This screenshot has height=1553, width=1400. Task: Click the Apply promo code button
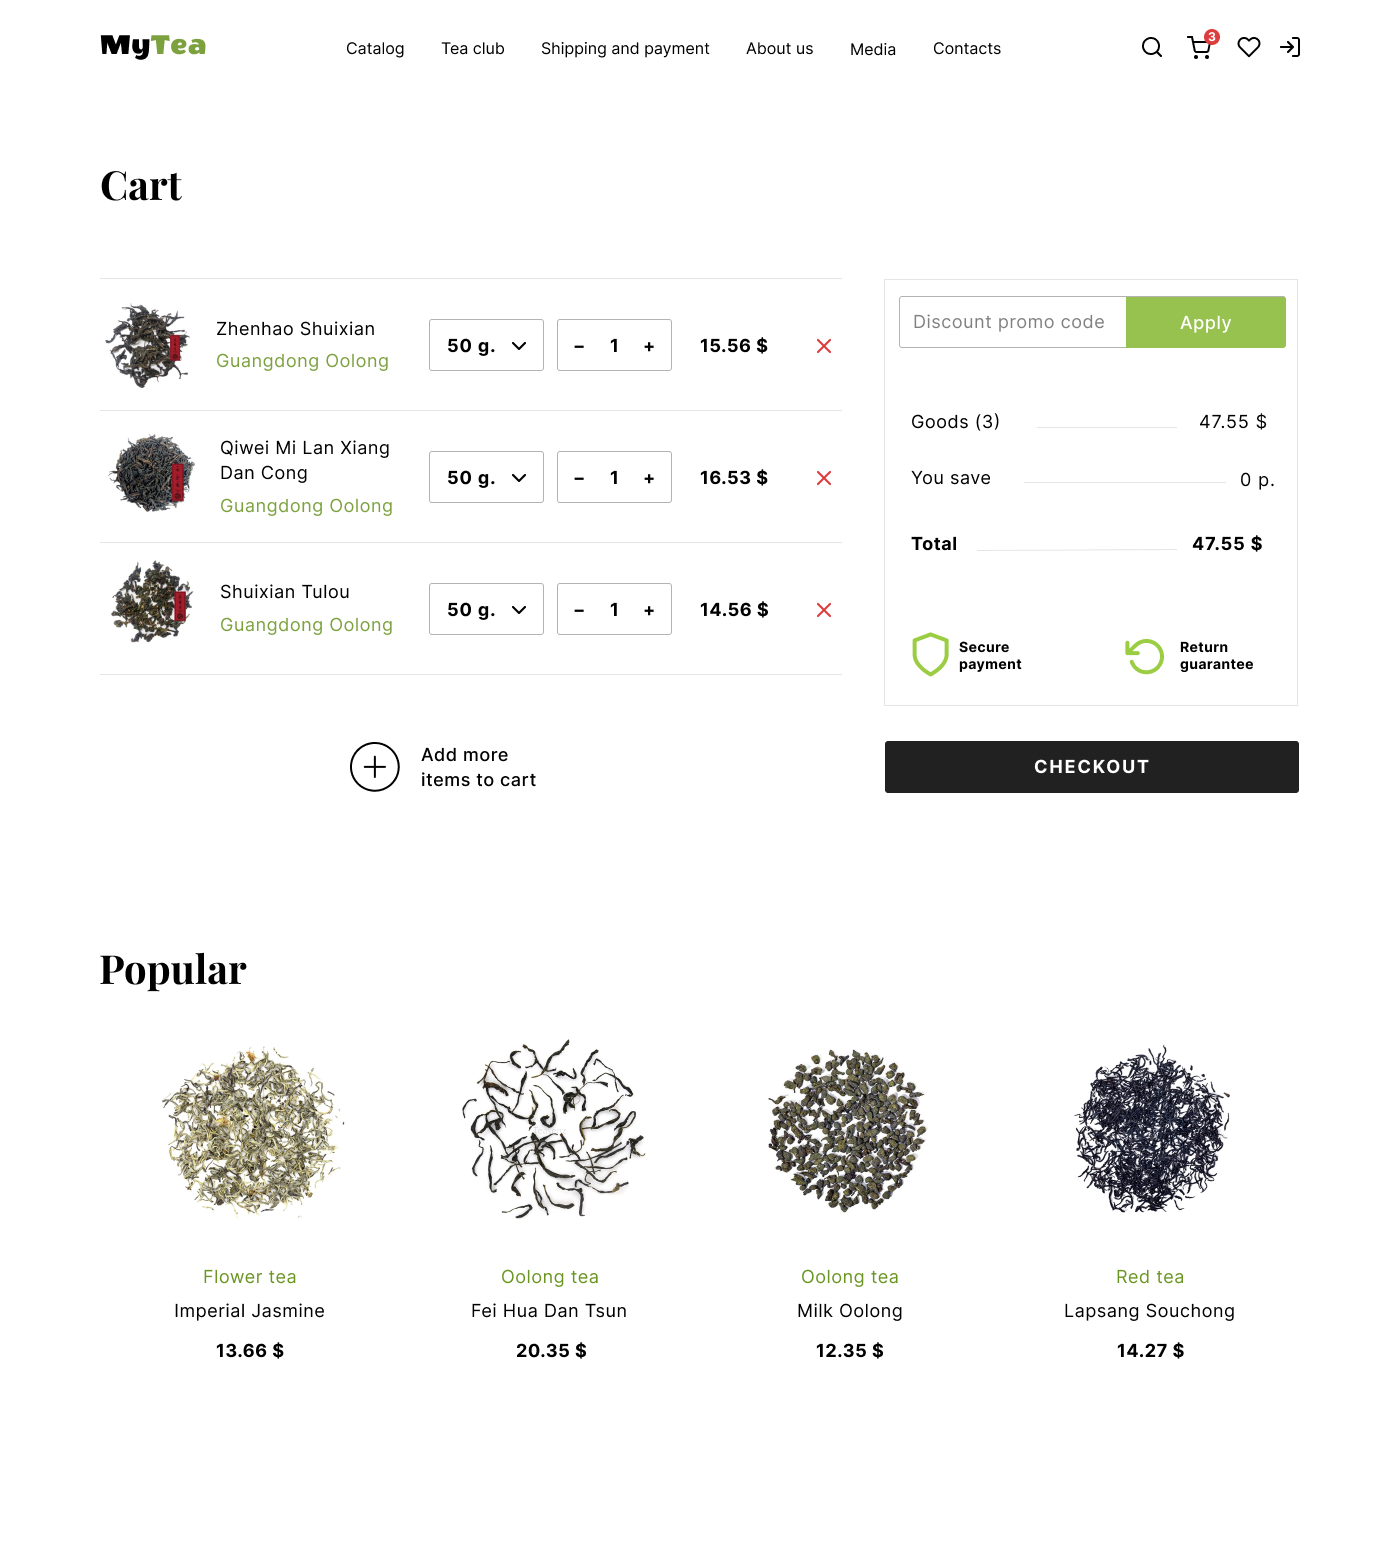click(1206, 322)
